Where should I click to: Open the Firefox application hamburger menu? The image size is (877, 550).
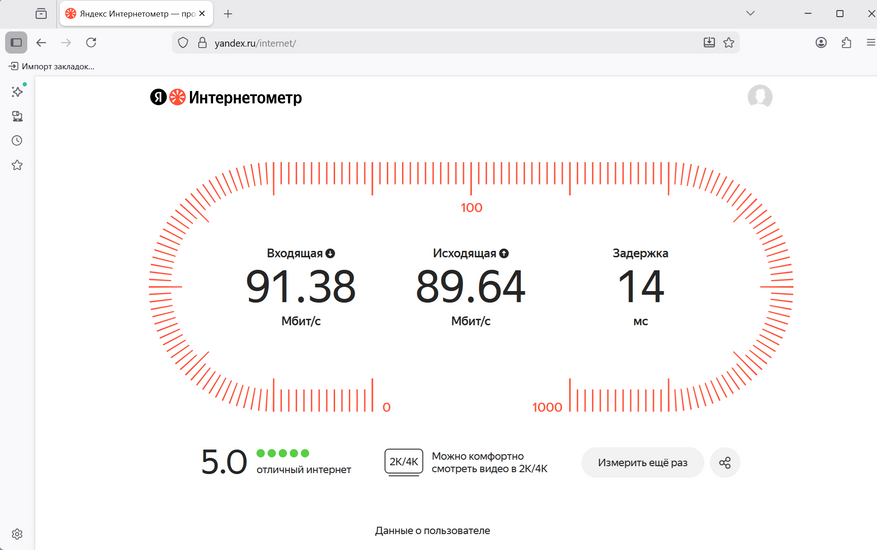pyautogui.click(x=868, y=43)
